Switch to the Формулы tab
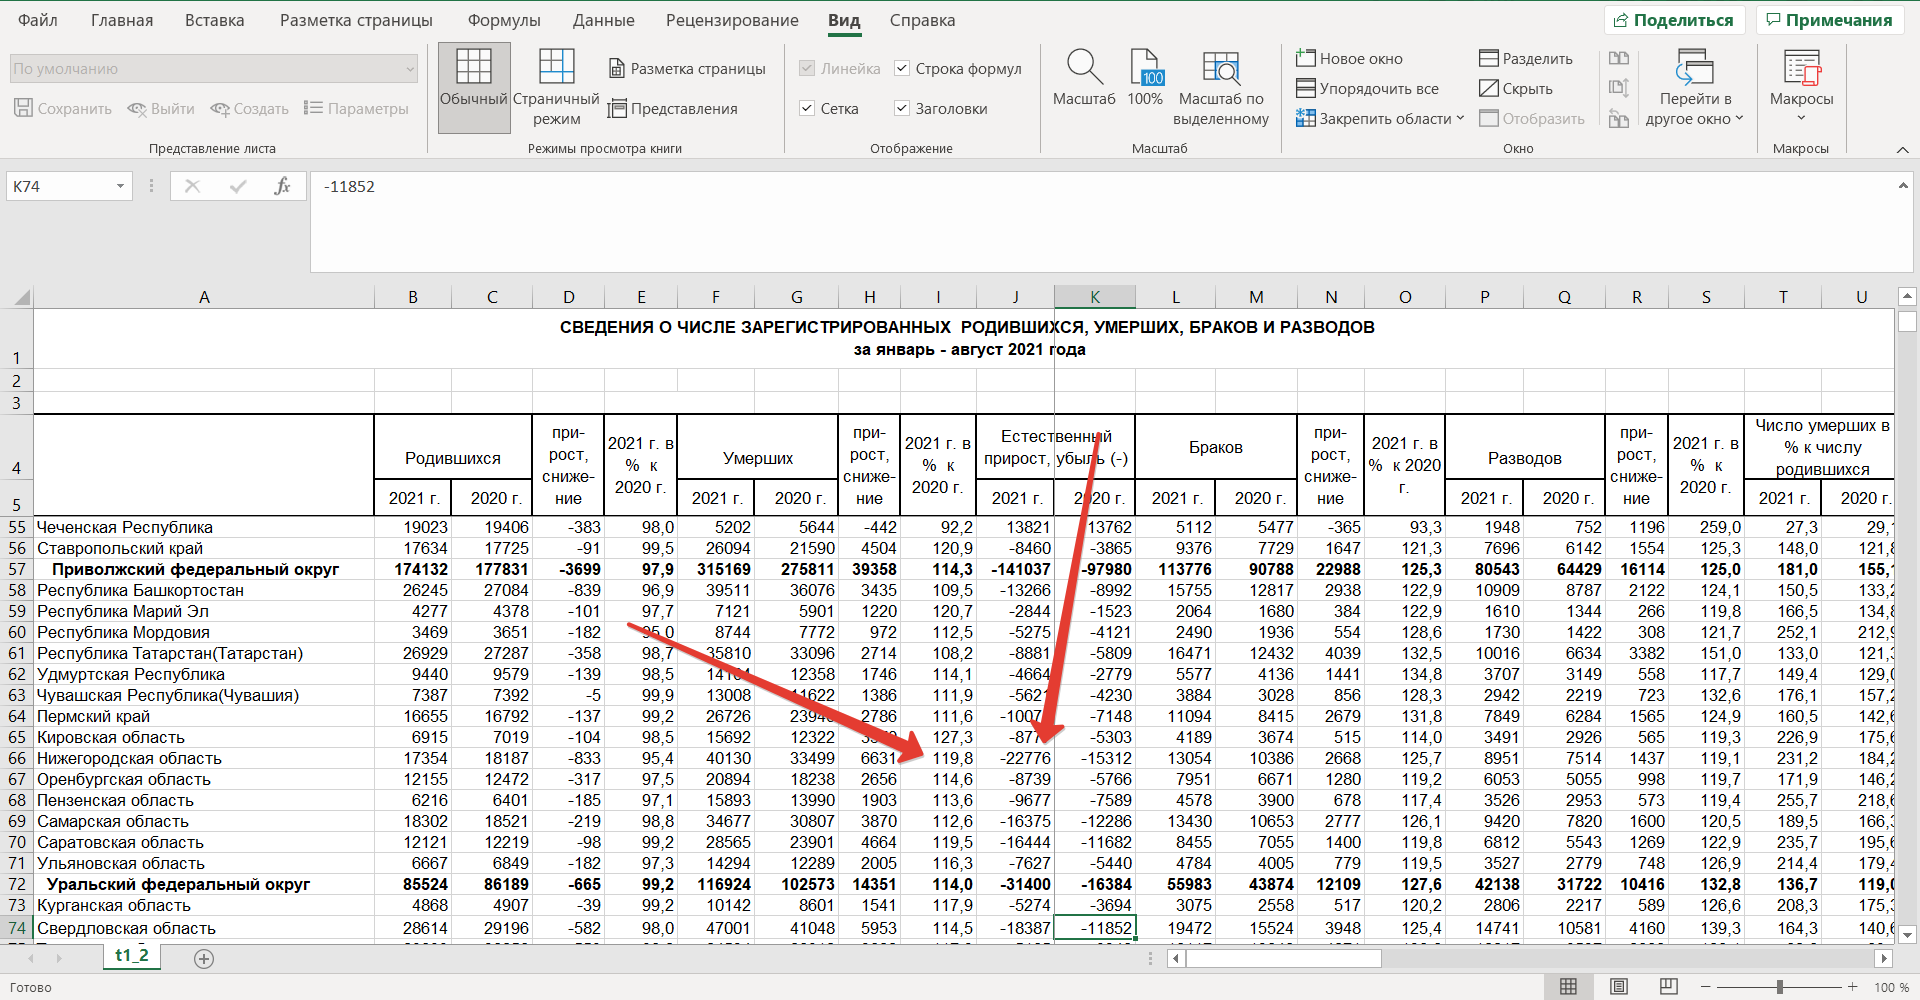Screen dimensions: 1920x1000 point(504,20)
